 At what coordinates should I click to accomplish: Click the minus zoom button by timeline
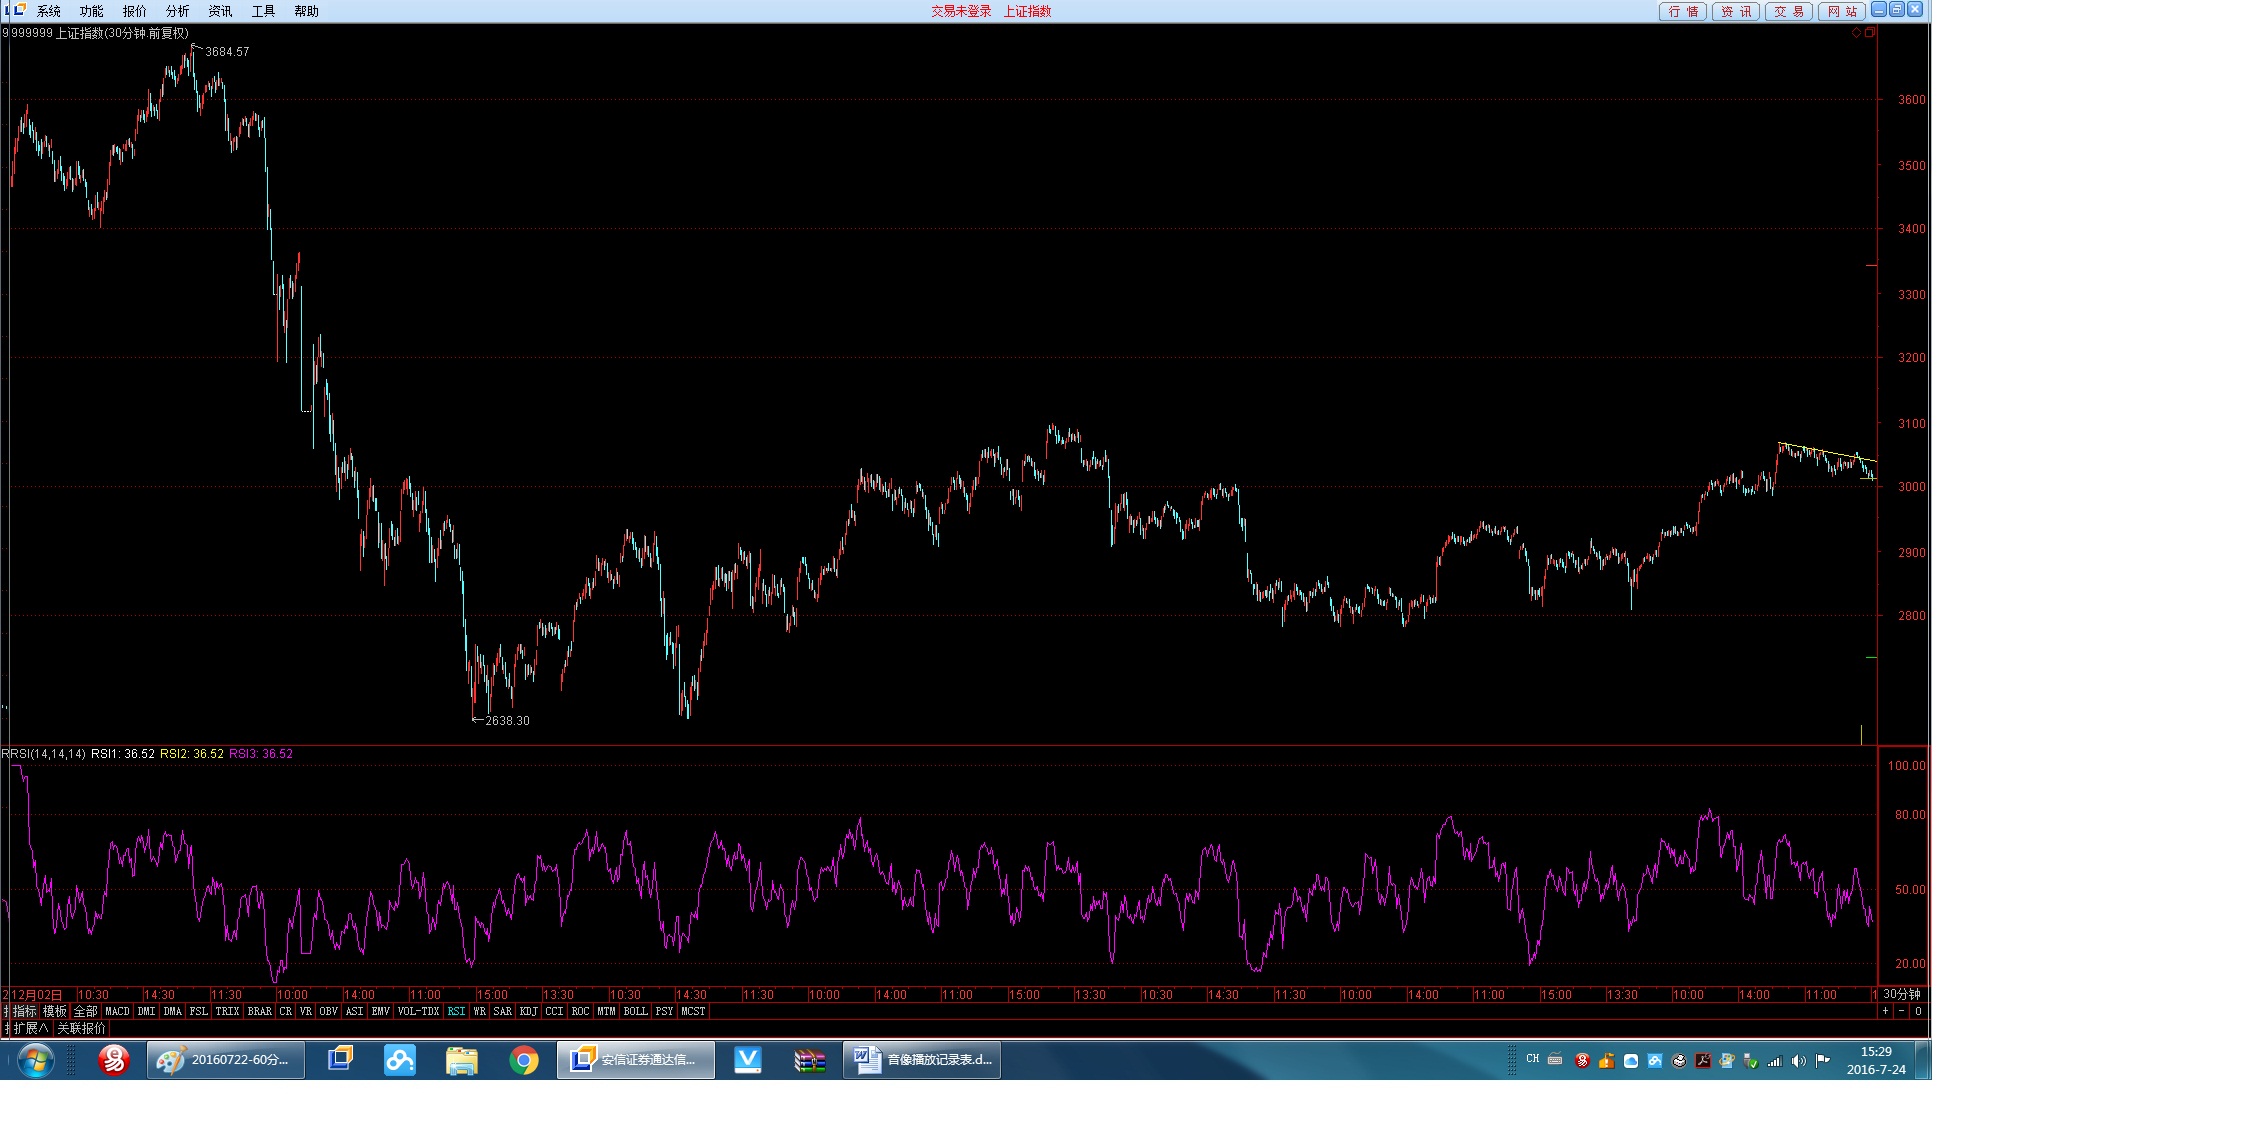[1901, 1011]
